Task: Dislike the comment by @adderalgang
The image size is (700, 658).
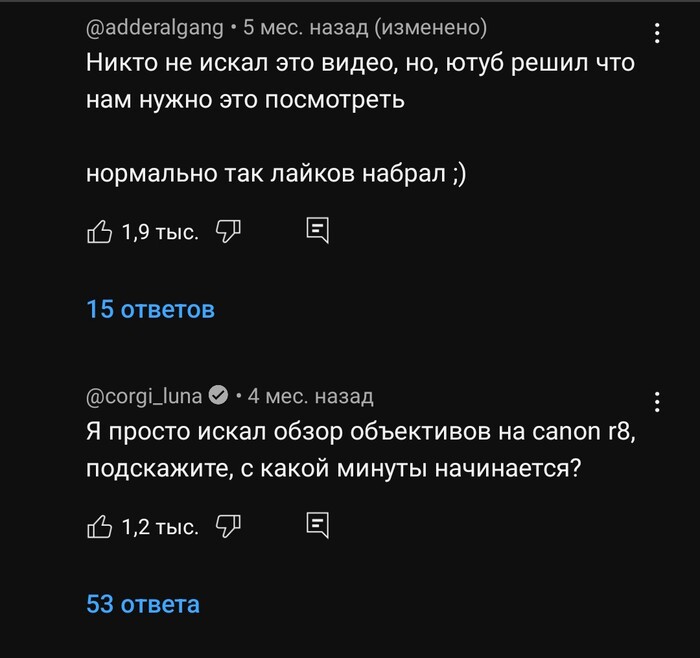Action: click(x=230, y=232)
